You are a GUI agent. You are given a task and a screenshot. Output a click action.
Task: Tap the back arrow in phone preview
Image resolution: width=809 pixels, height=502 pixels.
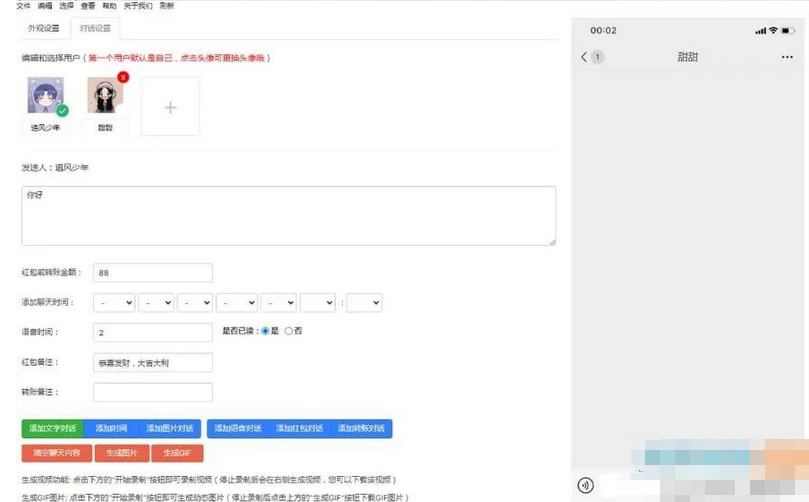pyautogui.click(x=584, y=57)
